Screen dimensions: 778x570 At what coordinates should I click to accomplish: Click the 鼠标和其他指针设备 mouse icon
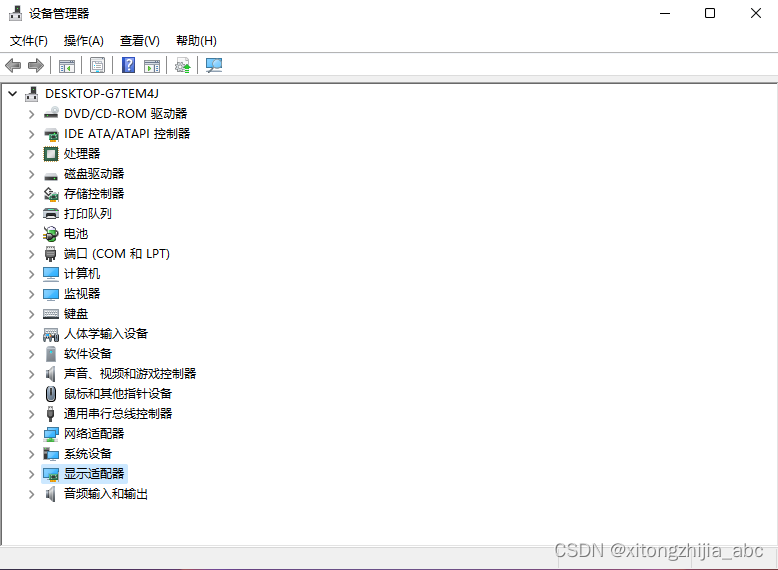pyautogui.click(x=51, y=394)
